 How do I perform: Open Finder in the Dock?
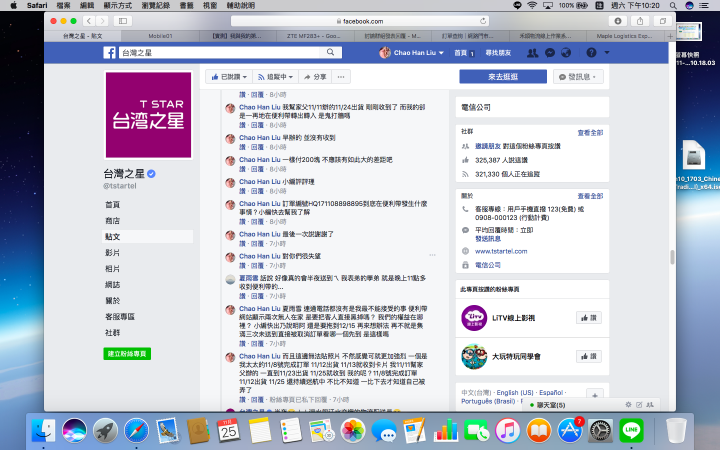click(43, 430)
